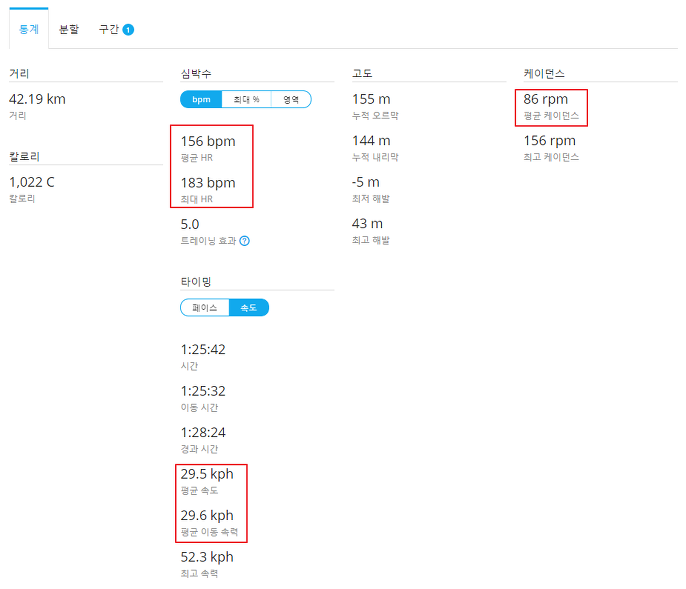
Task: Click the 42.19 km distance value
Action: (x=37, y=99)
